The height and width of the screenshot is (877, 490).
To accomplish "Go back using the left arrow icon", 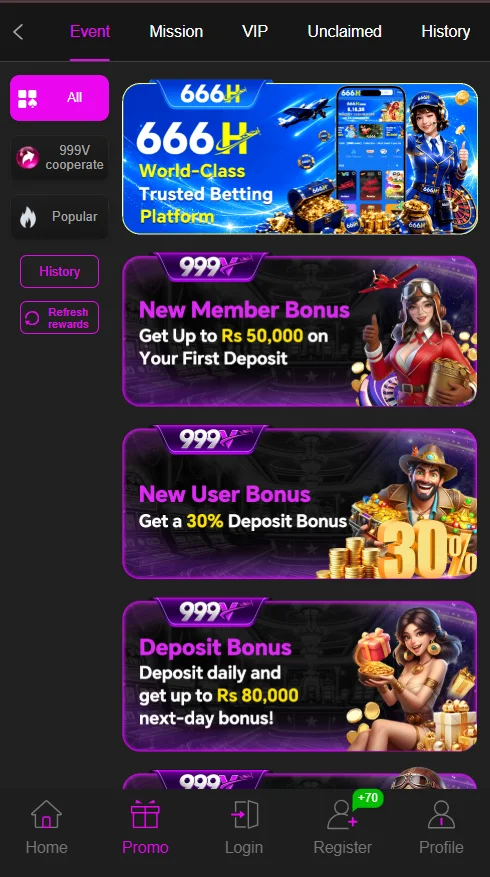I will (18, 32).
